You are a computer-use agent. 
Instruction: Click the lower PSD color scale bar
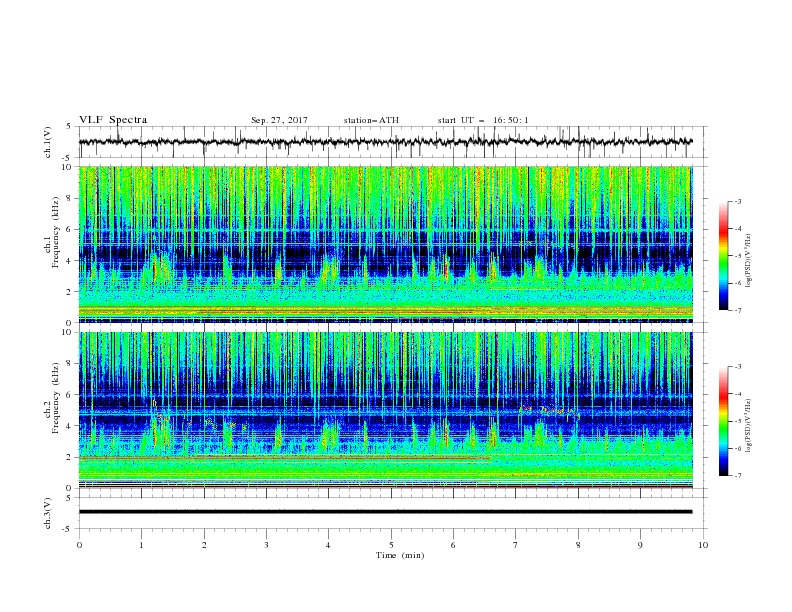click(x=723, y=421)
